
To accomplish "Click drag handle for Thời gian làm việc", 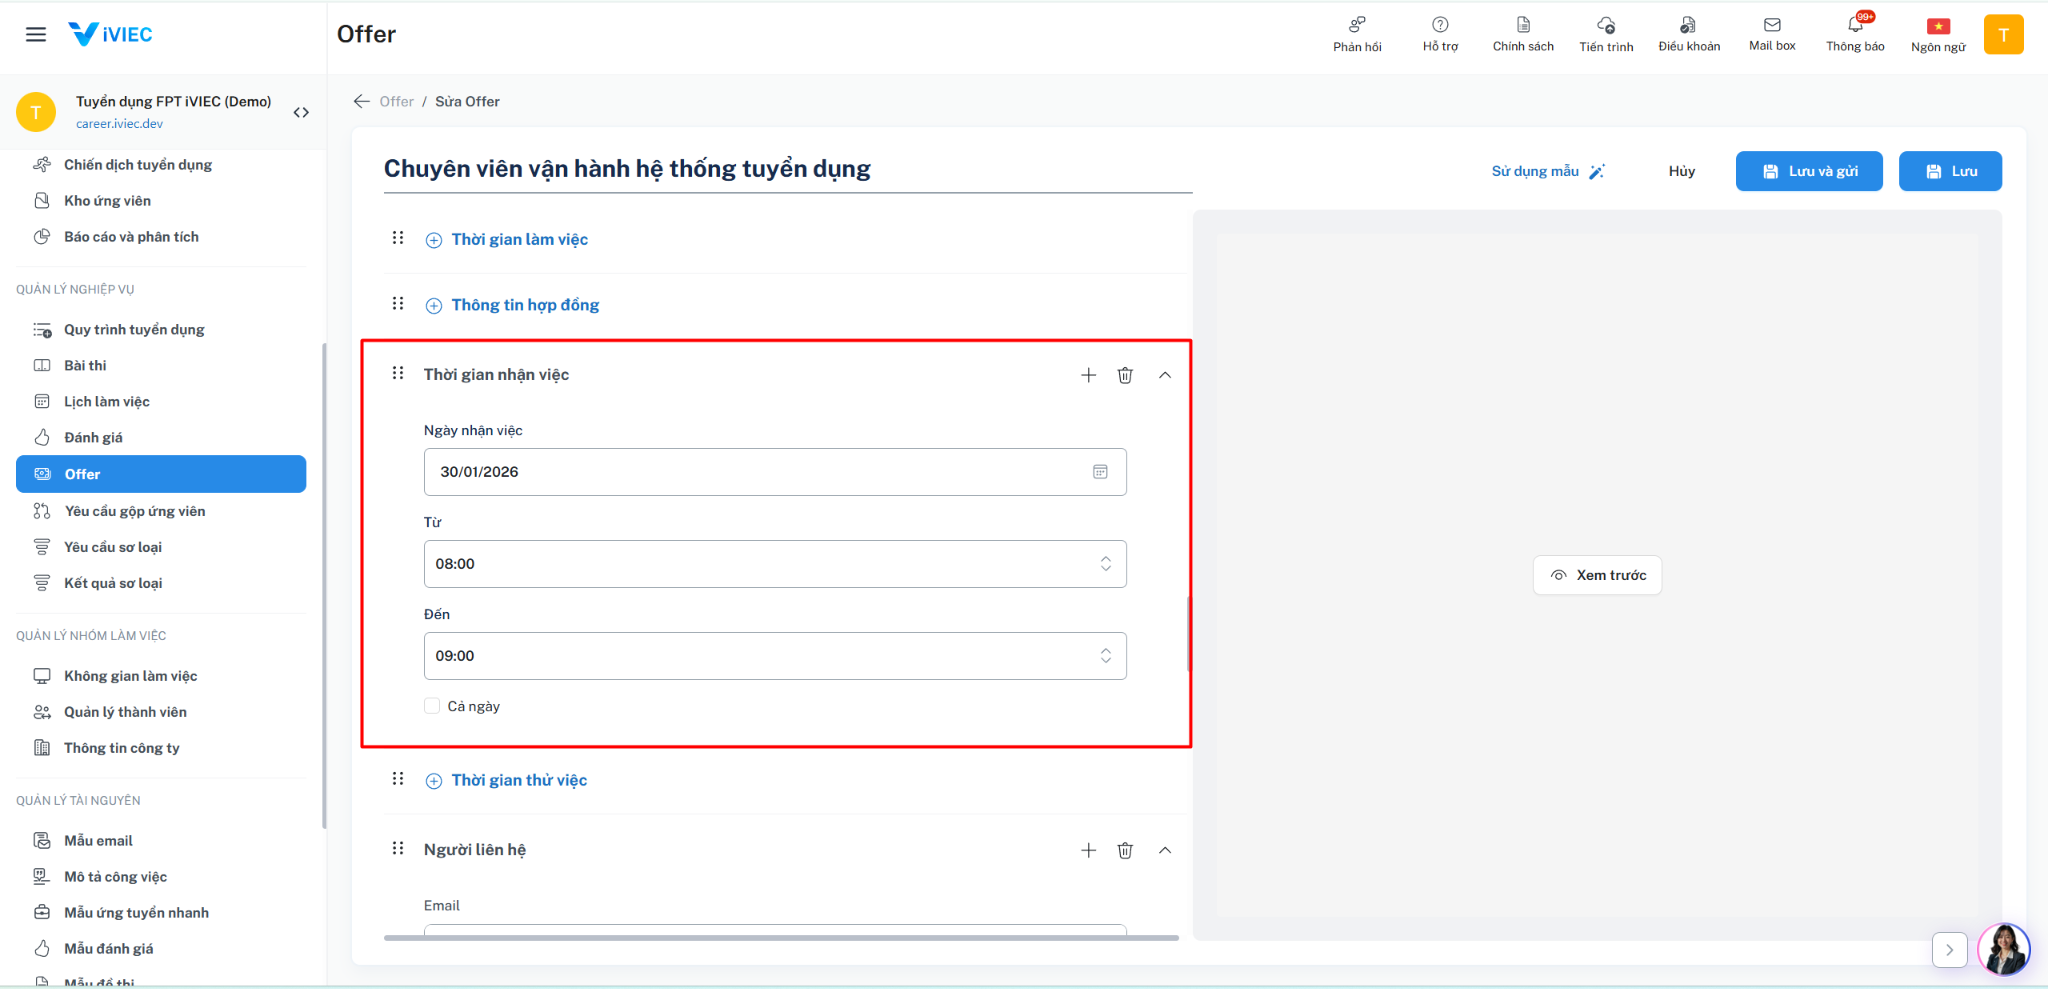I will tap(398, 238).
